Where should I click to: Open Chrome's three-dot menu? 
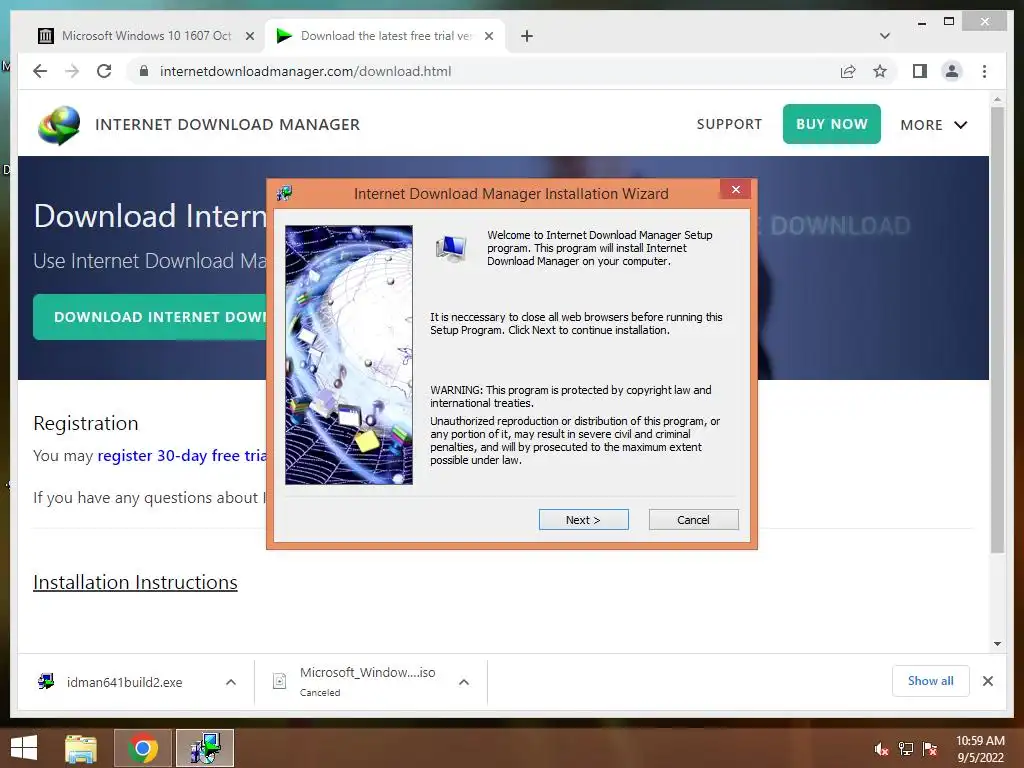point(984,71)
